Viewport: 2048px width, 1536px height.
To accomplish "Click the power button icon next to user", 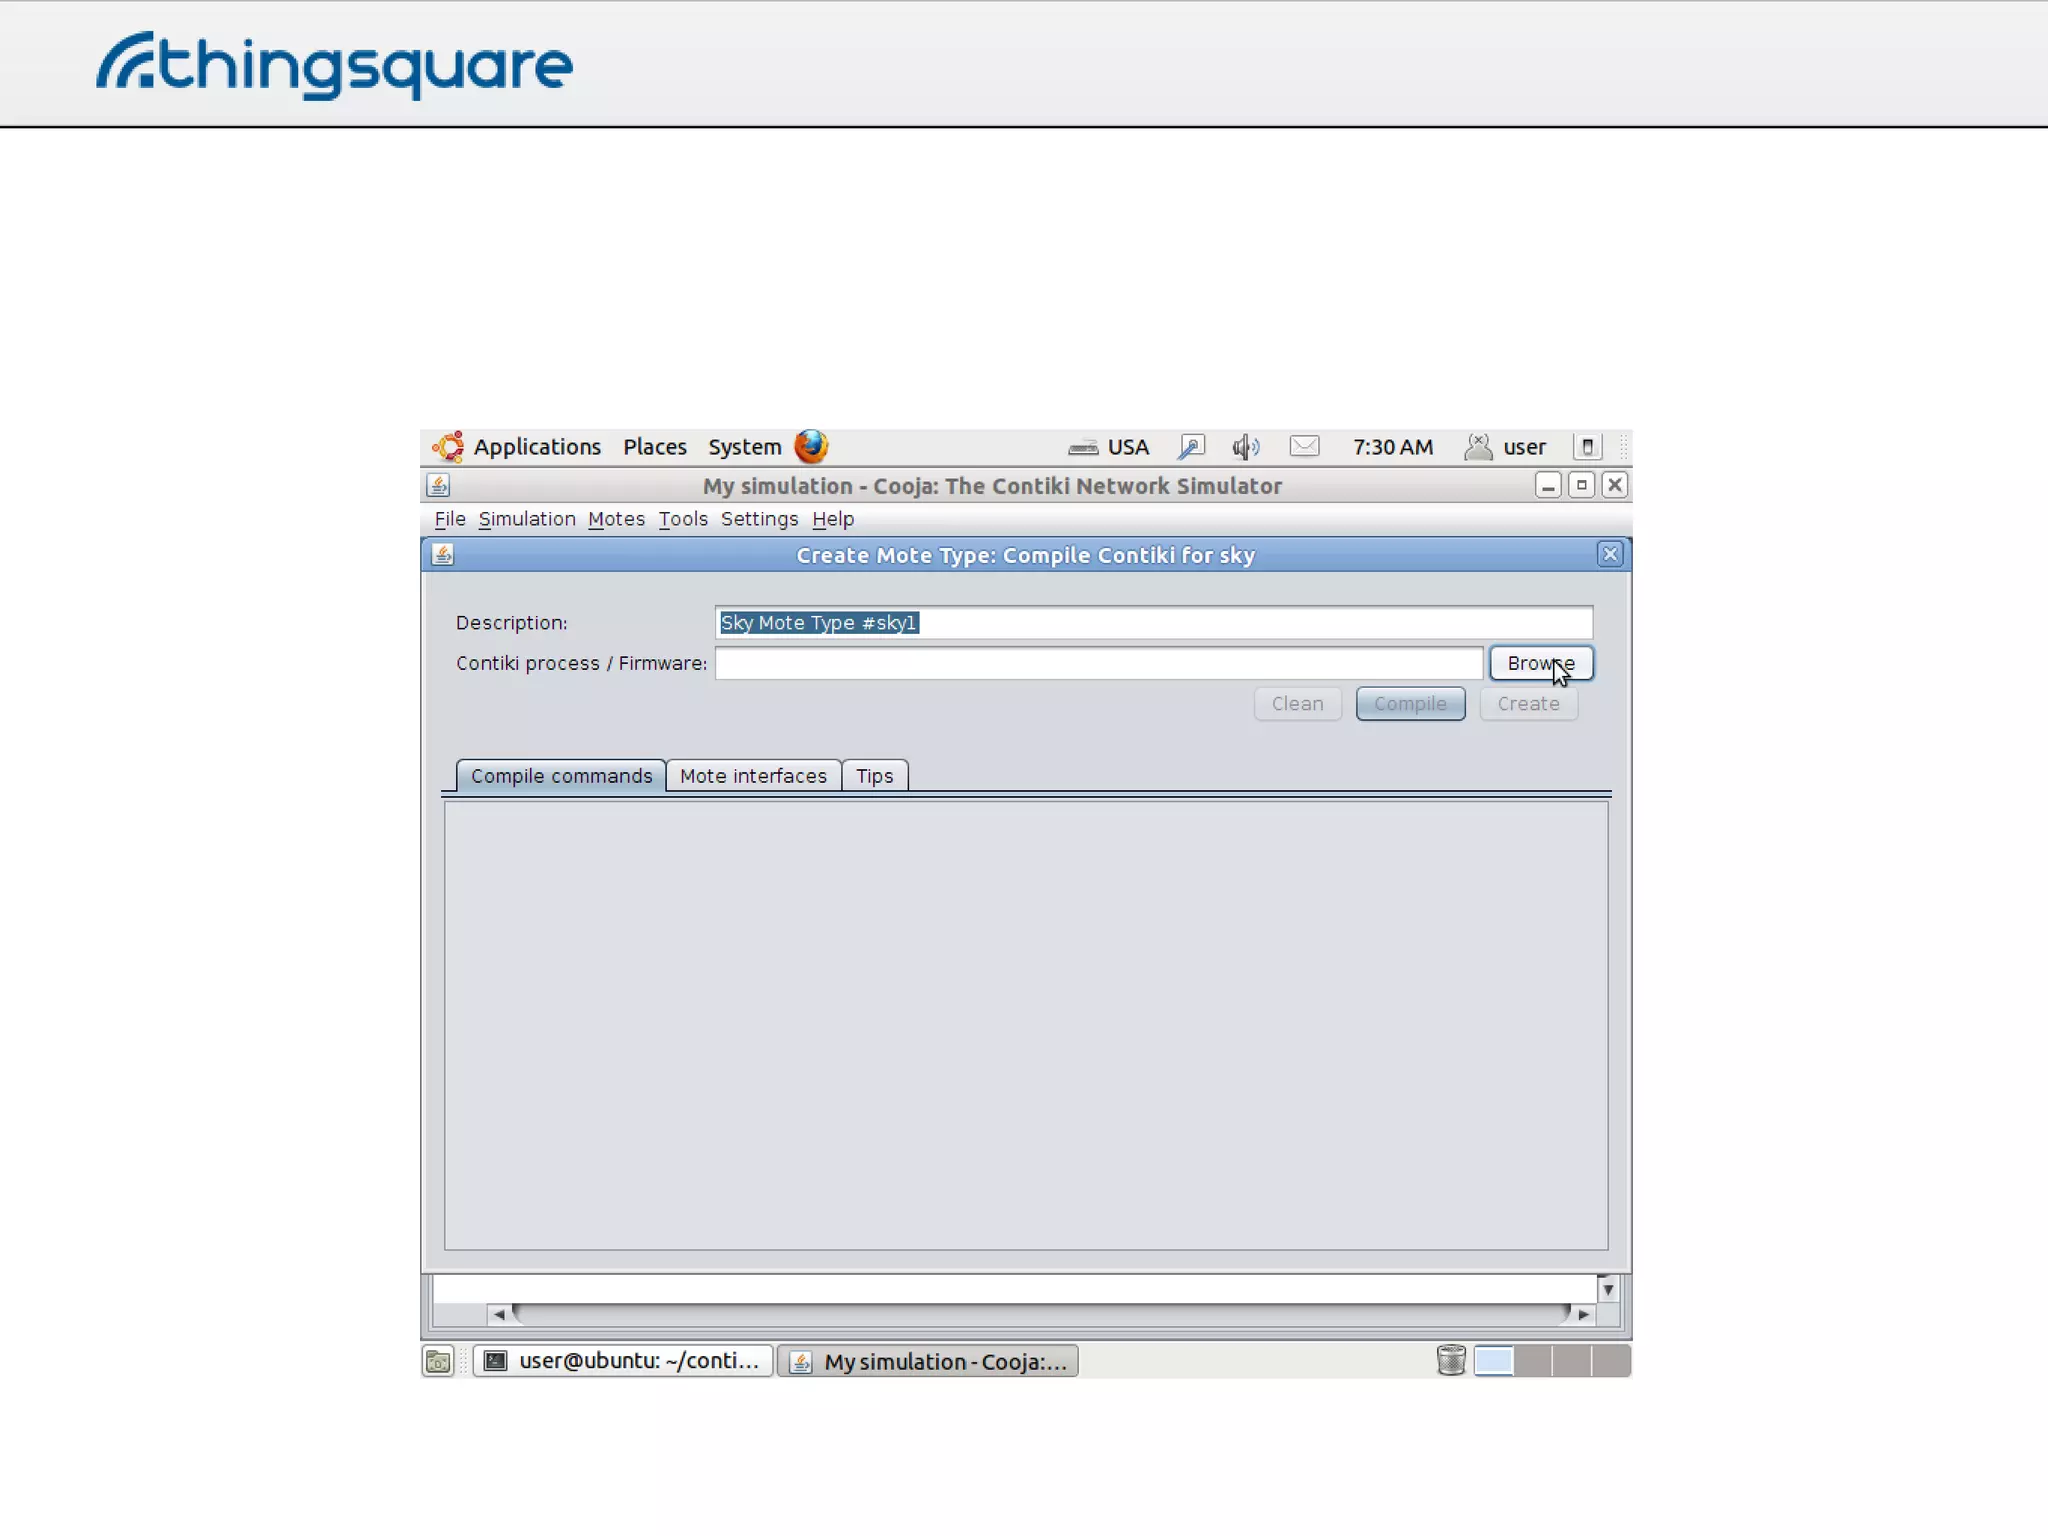I will pyautogui.click(x=1587, y=446).
